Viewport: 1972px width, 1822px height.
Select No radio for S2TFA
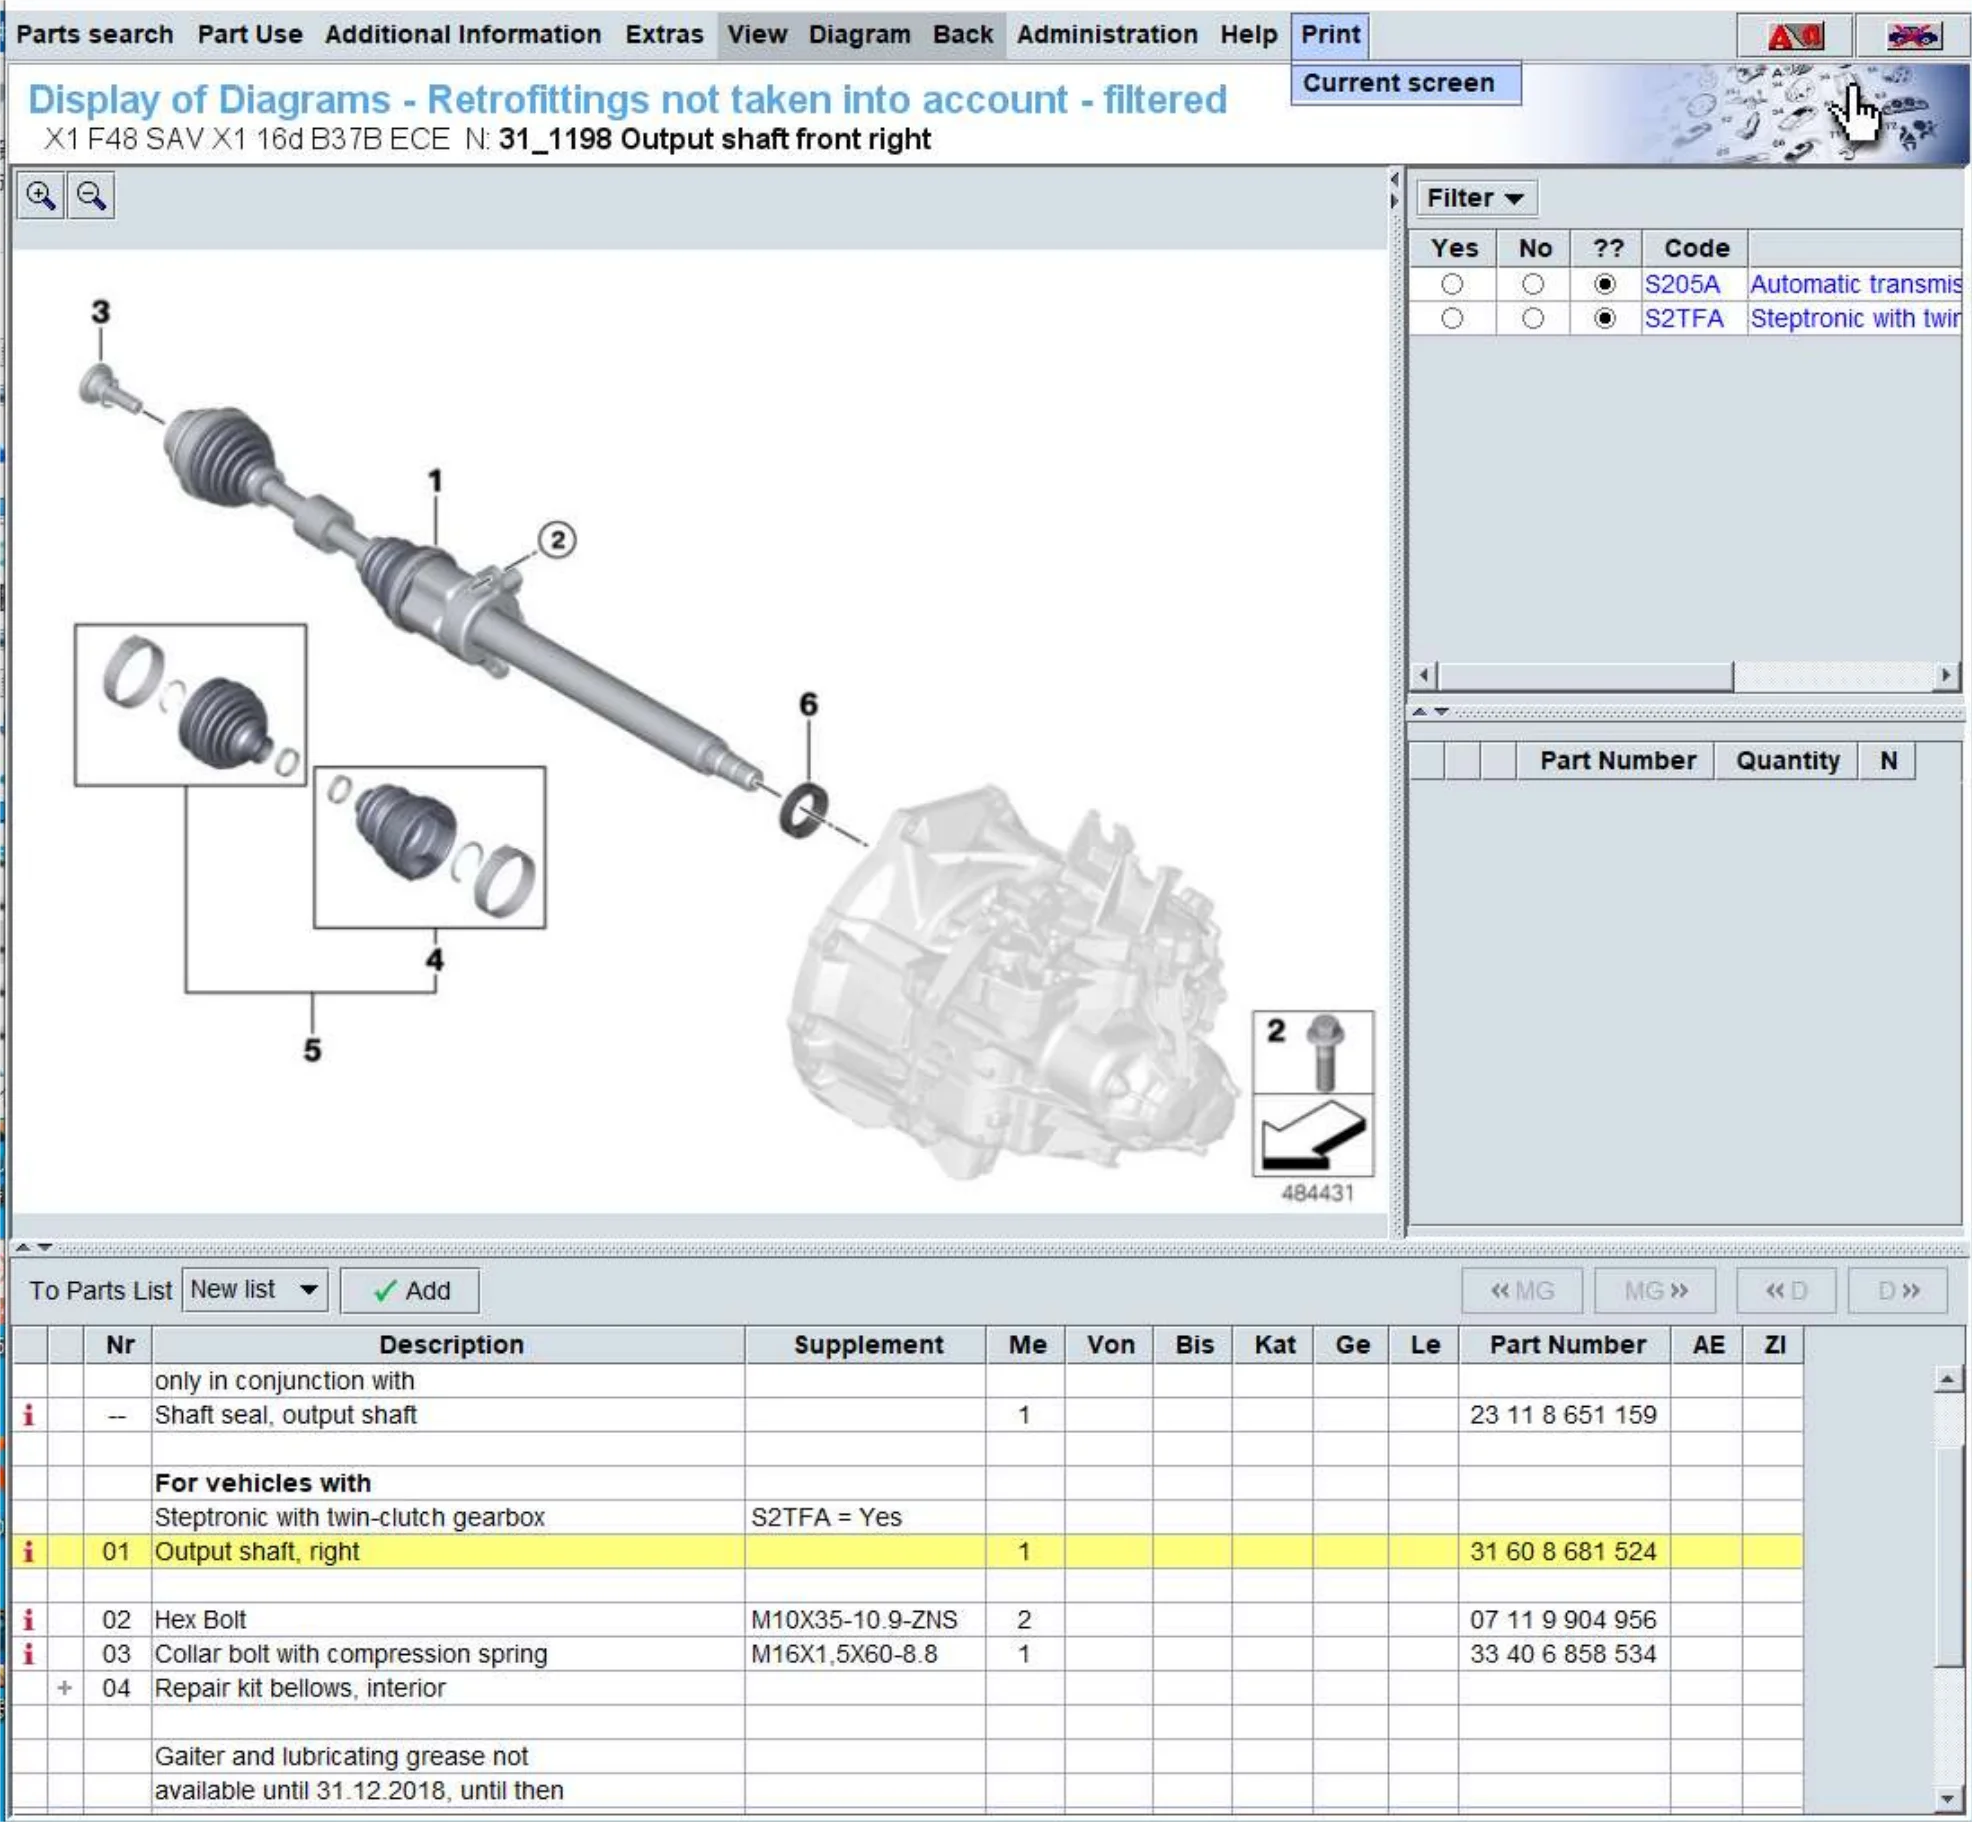click(x=1532, y=318)
